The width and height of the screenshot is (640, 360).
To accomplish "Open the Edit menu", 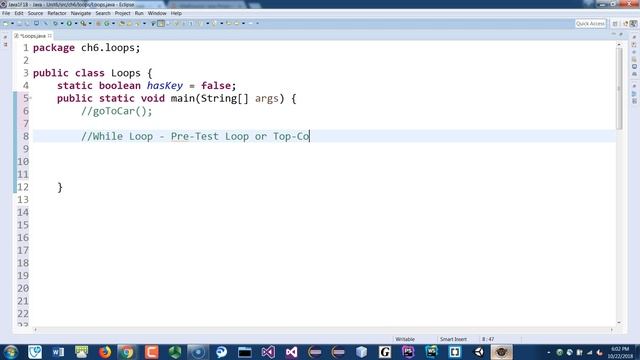I will 19,13.
